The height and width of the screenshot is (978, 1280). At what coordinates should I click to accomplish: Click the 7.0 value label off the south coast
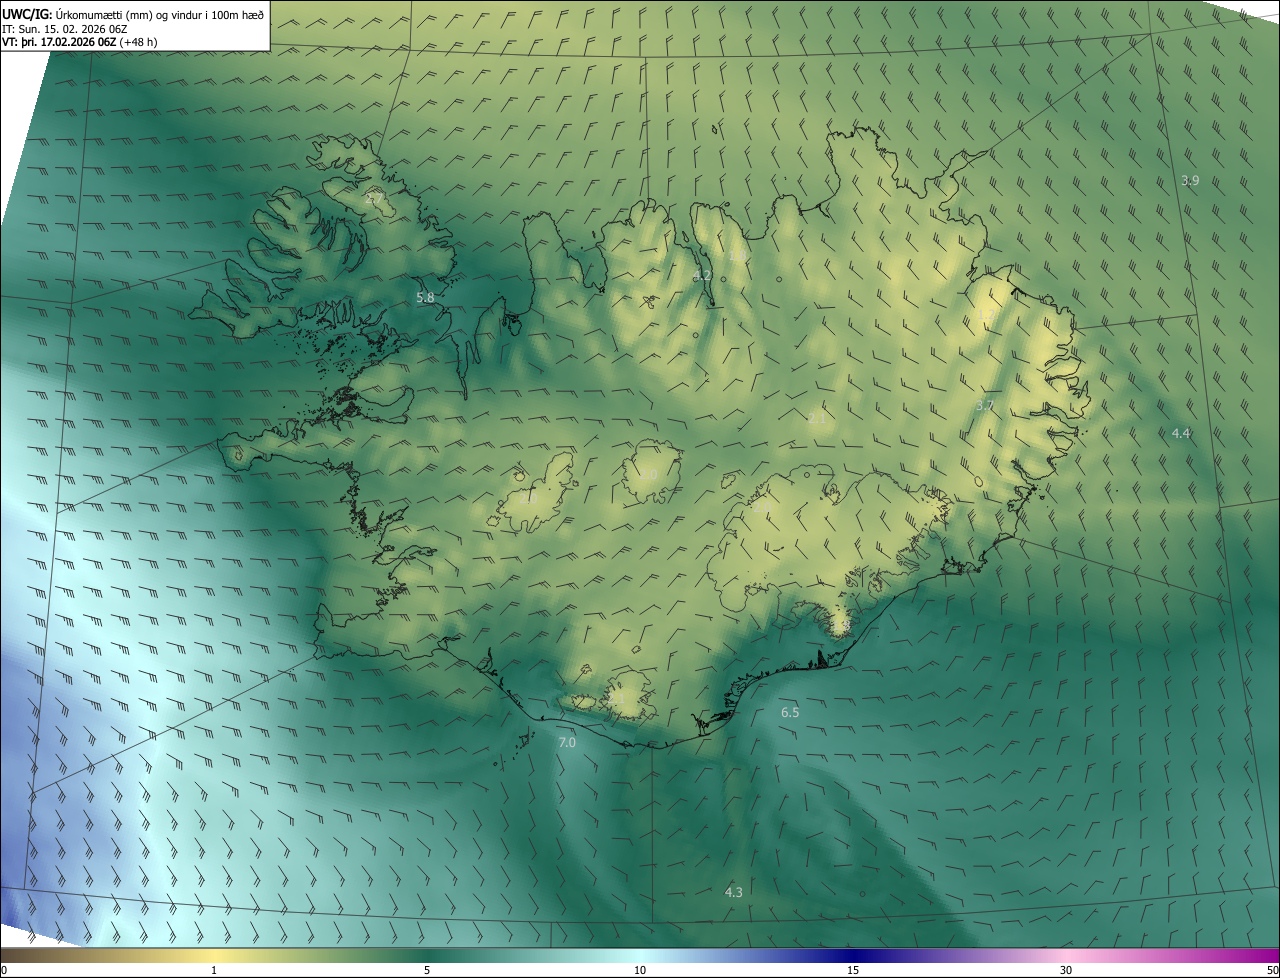pyautogui.click(x=567, y=743)
